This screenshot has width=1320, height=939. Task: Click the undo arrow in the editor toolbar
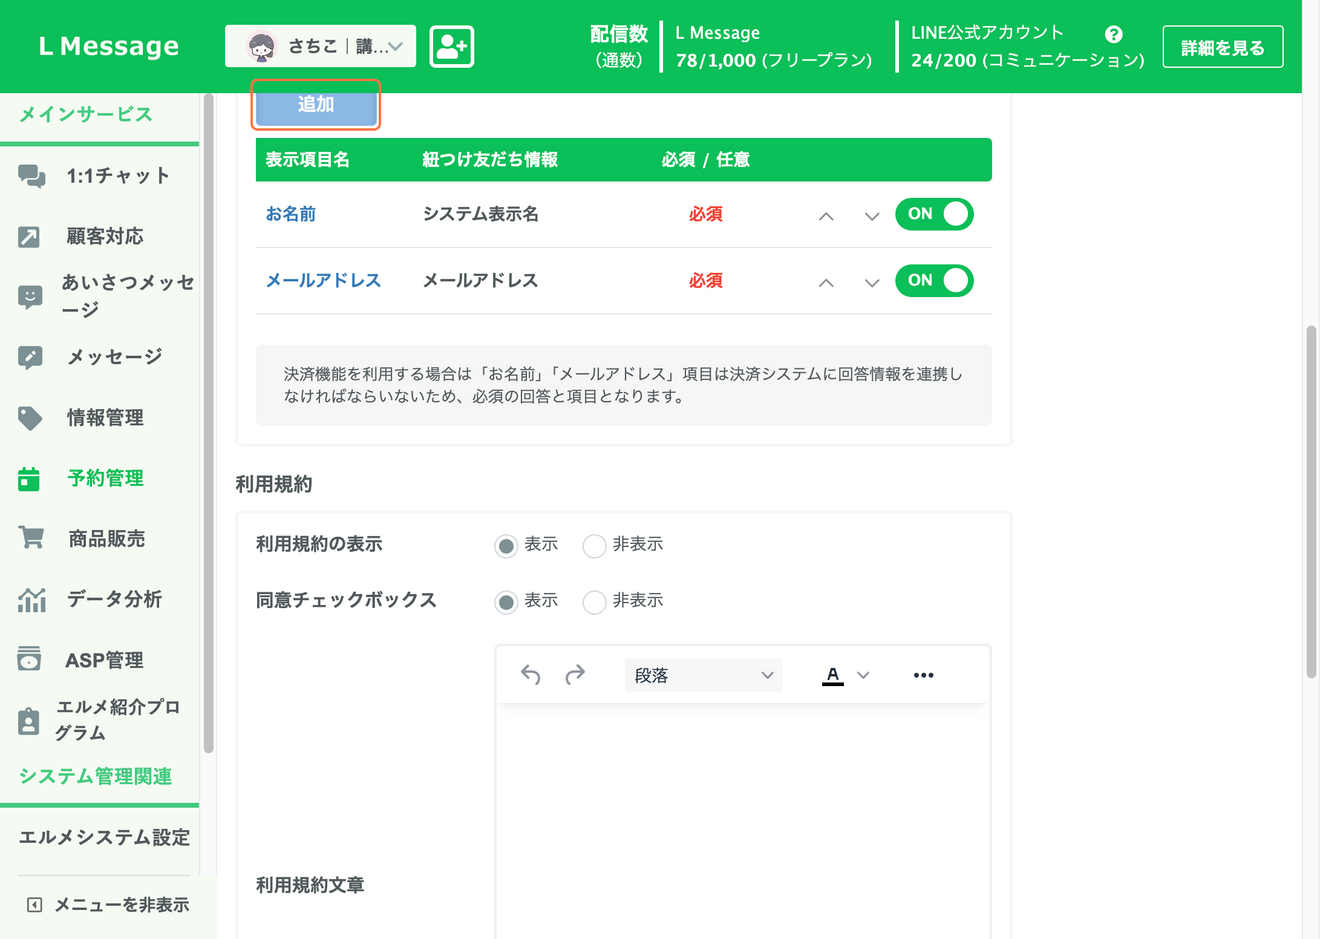pos(531,674)
